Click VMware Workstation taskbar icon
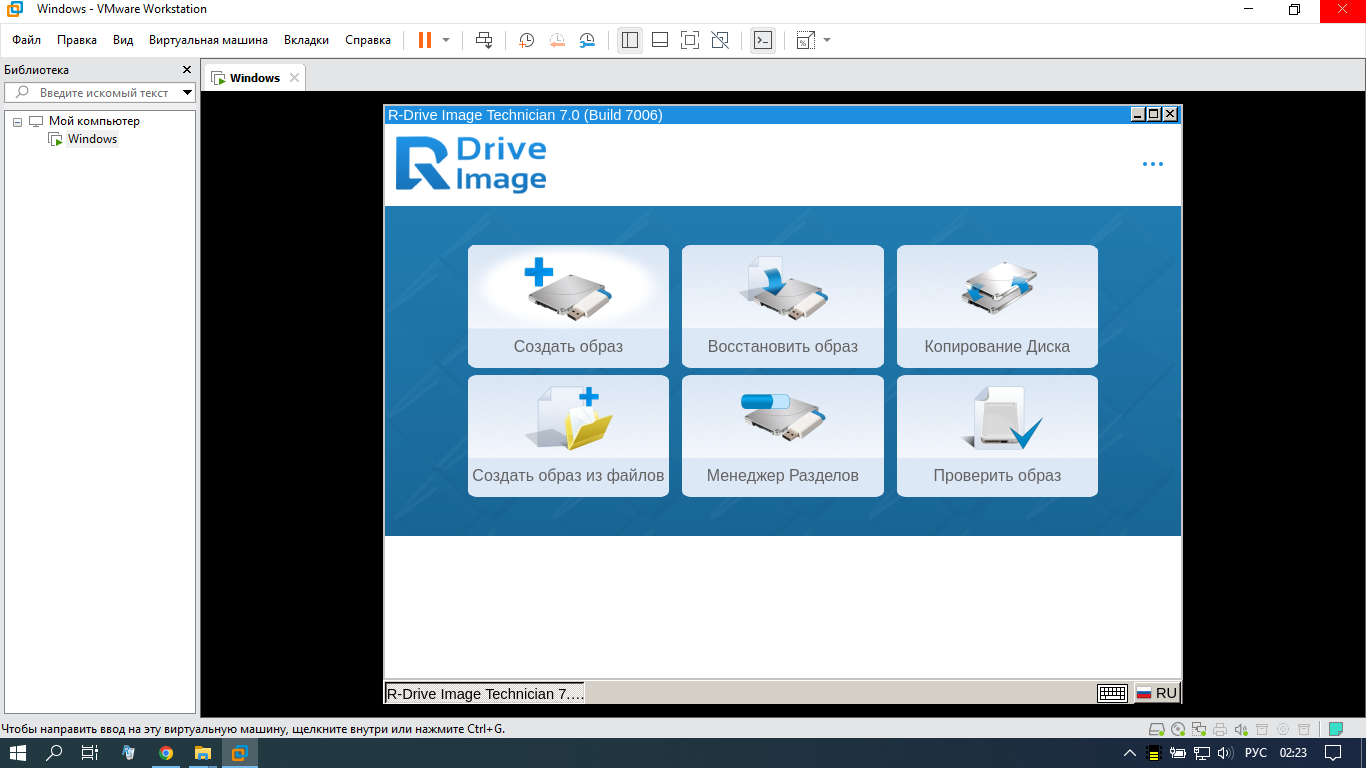 click(x=238, y=753)
